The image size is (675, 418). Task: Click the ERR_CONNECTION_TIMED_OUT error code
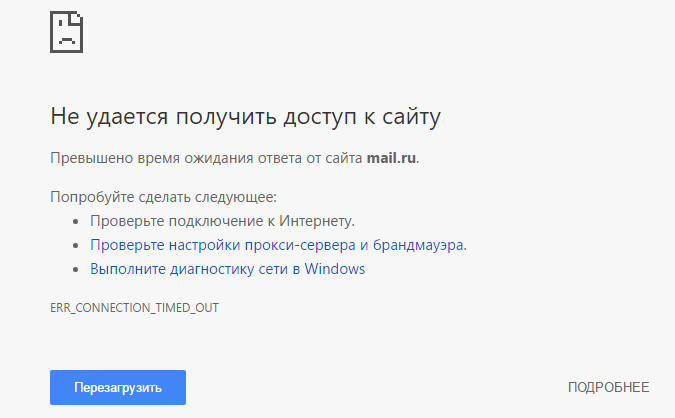coord(134,308)
